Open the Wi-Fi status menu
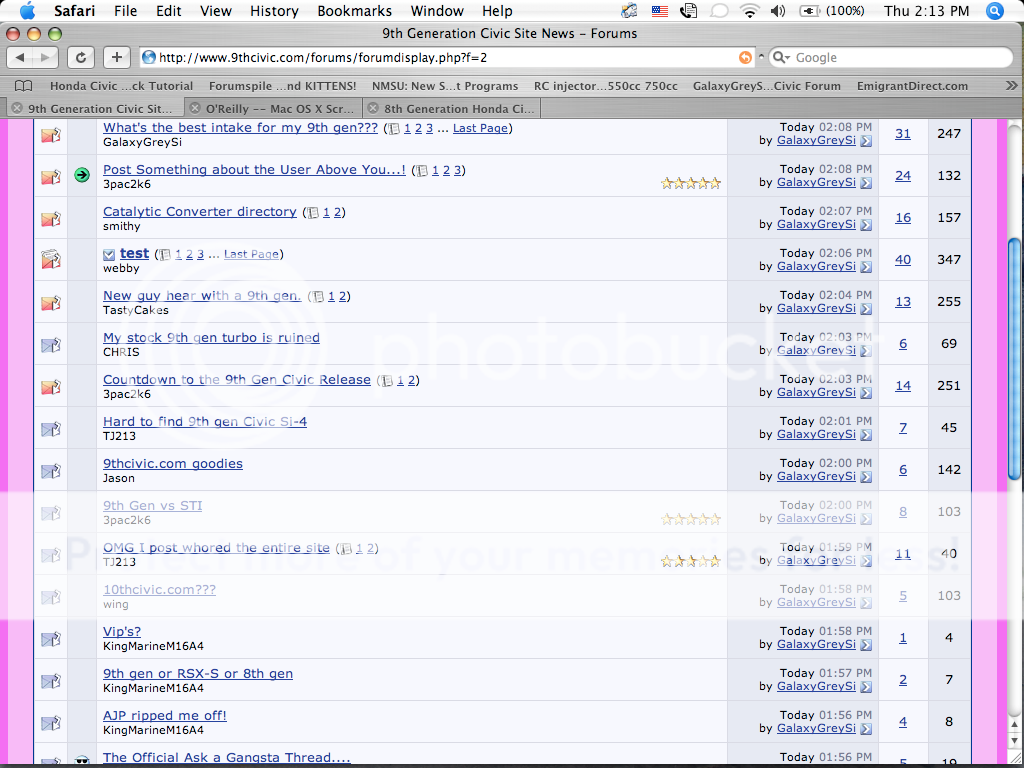Image resolution: width=1024 pixels, height=768 pixels. pos(749,11)
